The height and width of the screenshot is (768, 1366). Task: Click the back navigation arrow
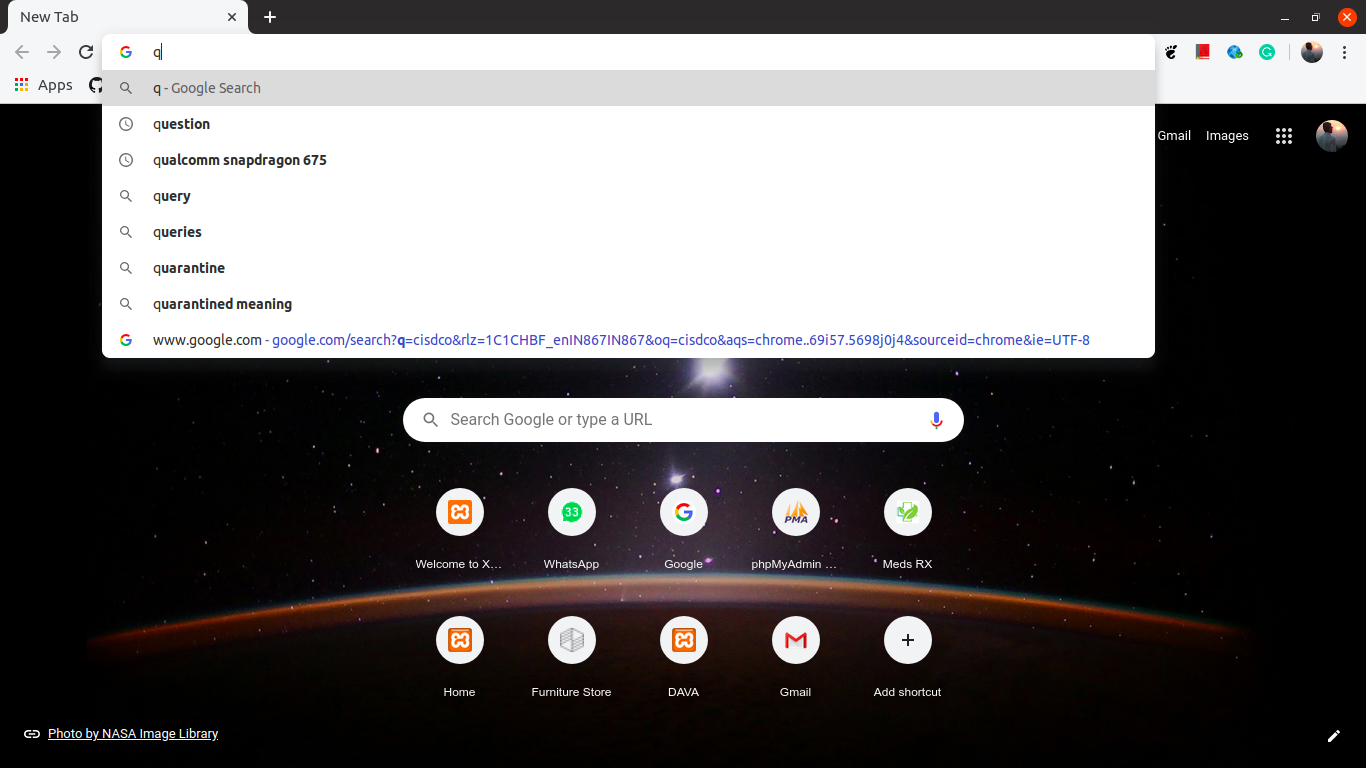pos(22,53)
